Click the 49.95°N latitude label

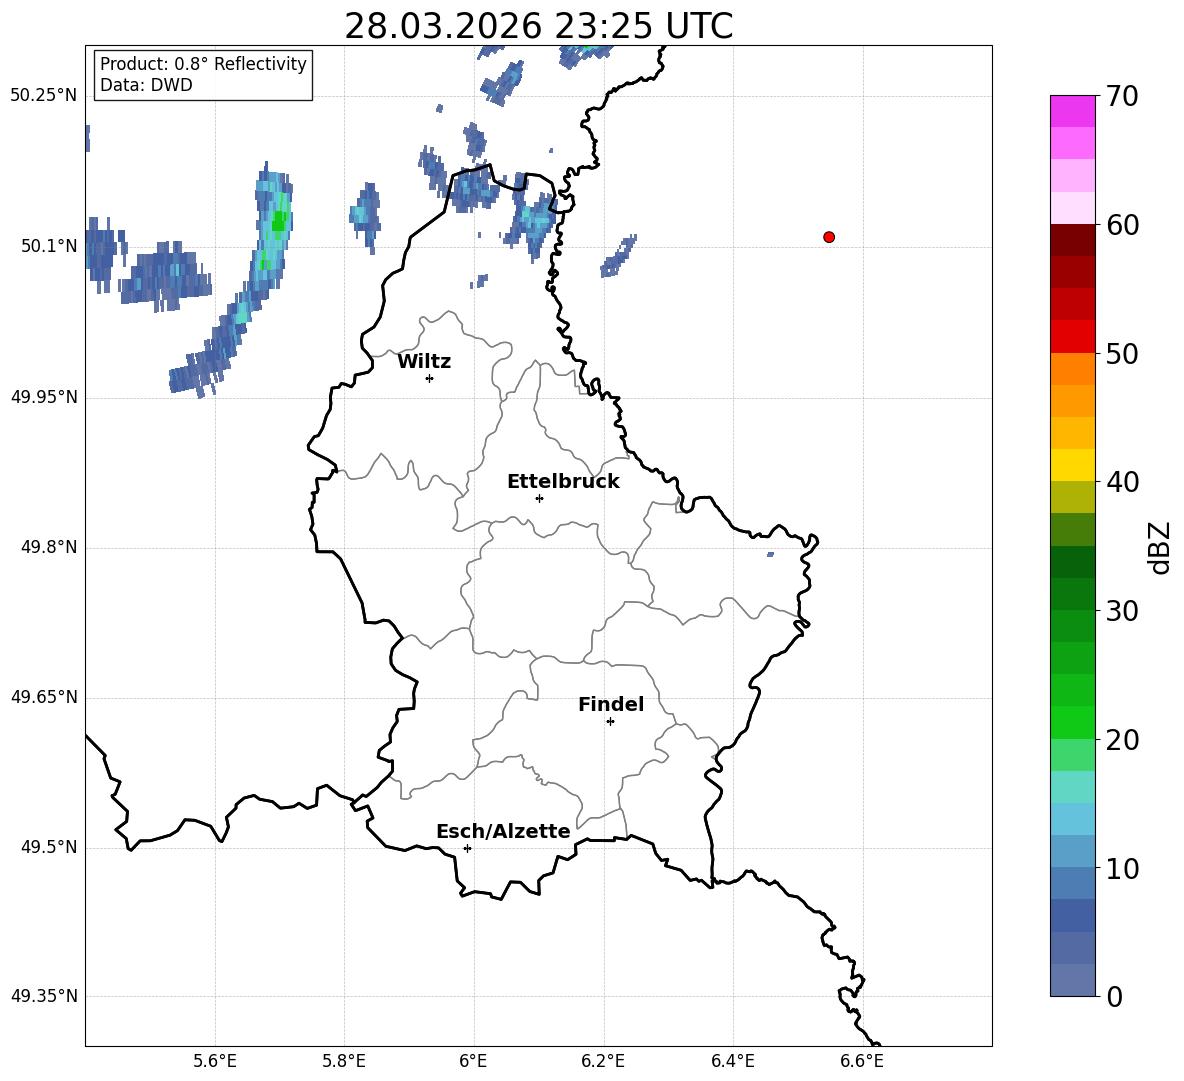tap(44, 397)
